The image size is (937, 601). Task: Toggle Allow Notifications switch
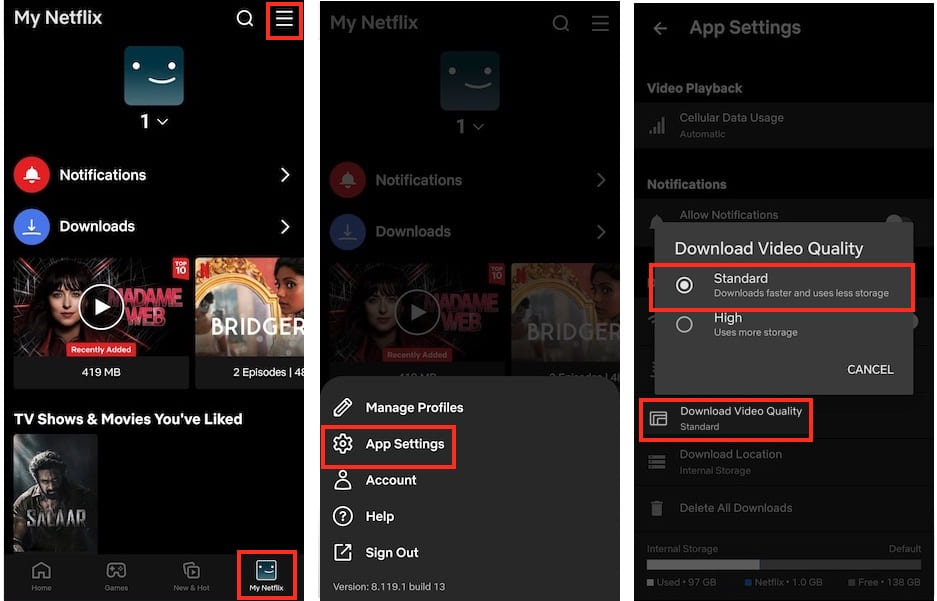(x=899, y=219)
